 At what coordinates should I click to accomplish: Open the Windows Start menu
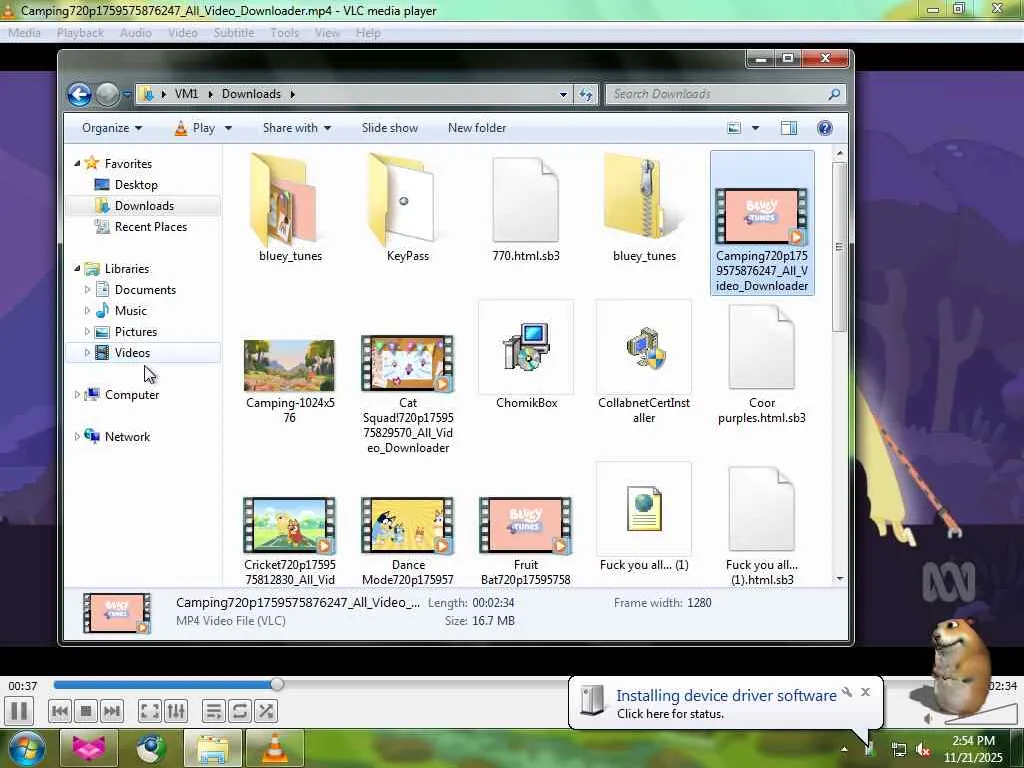click(27, 748)
